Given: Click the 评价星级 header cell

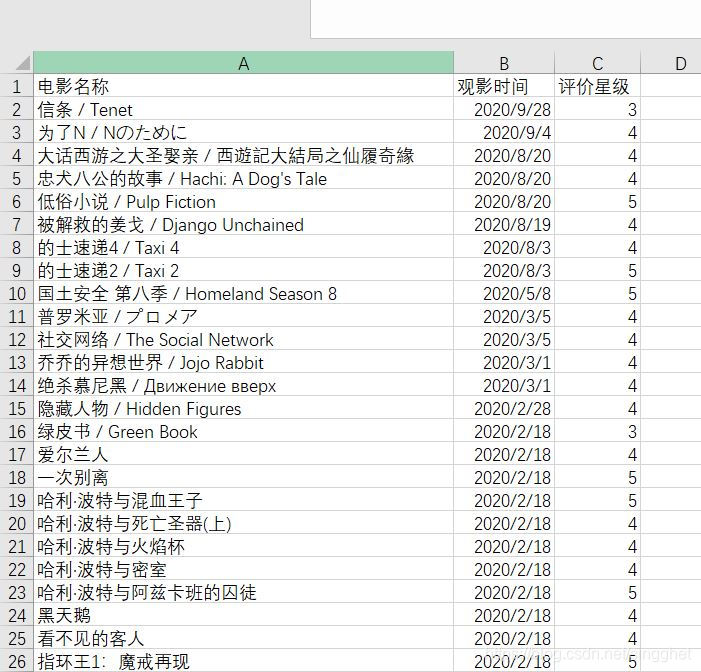Looking at the screenshot, I should [597, 86].
